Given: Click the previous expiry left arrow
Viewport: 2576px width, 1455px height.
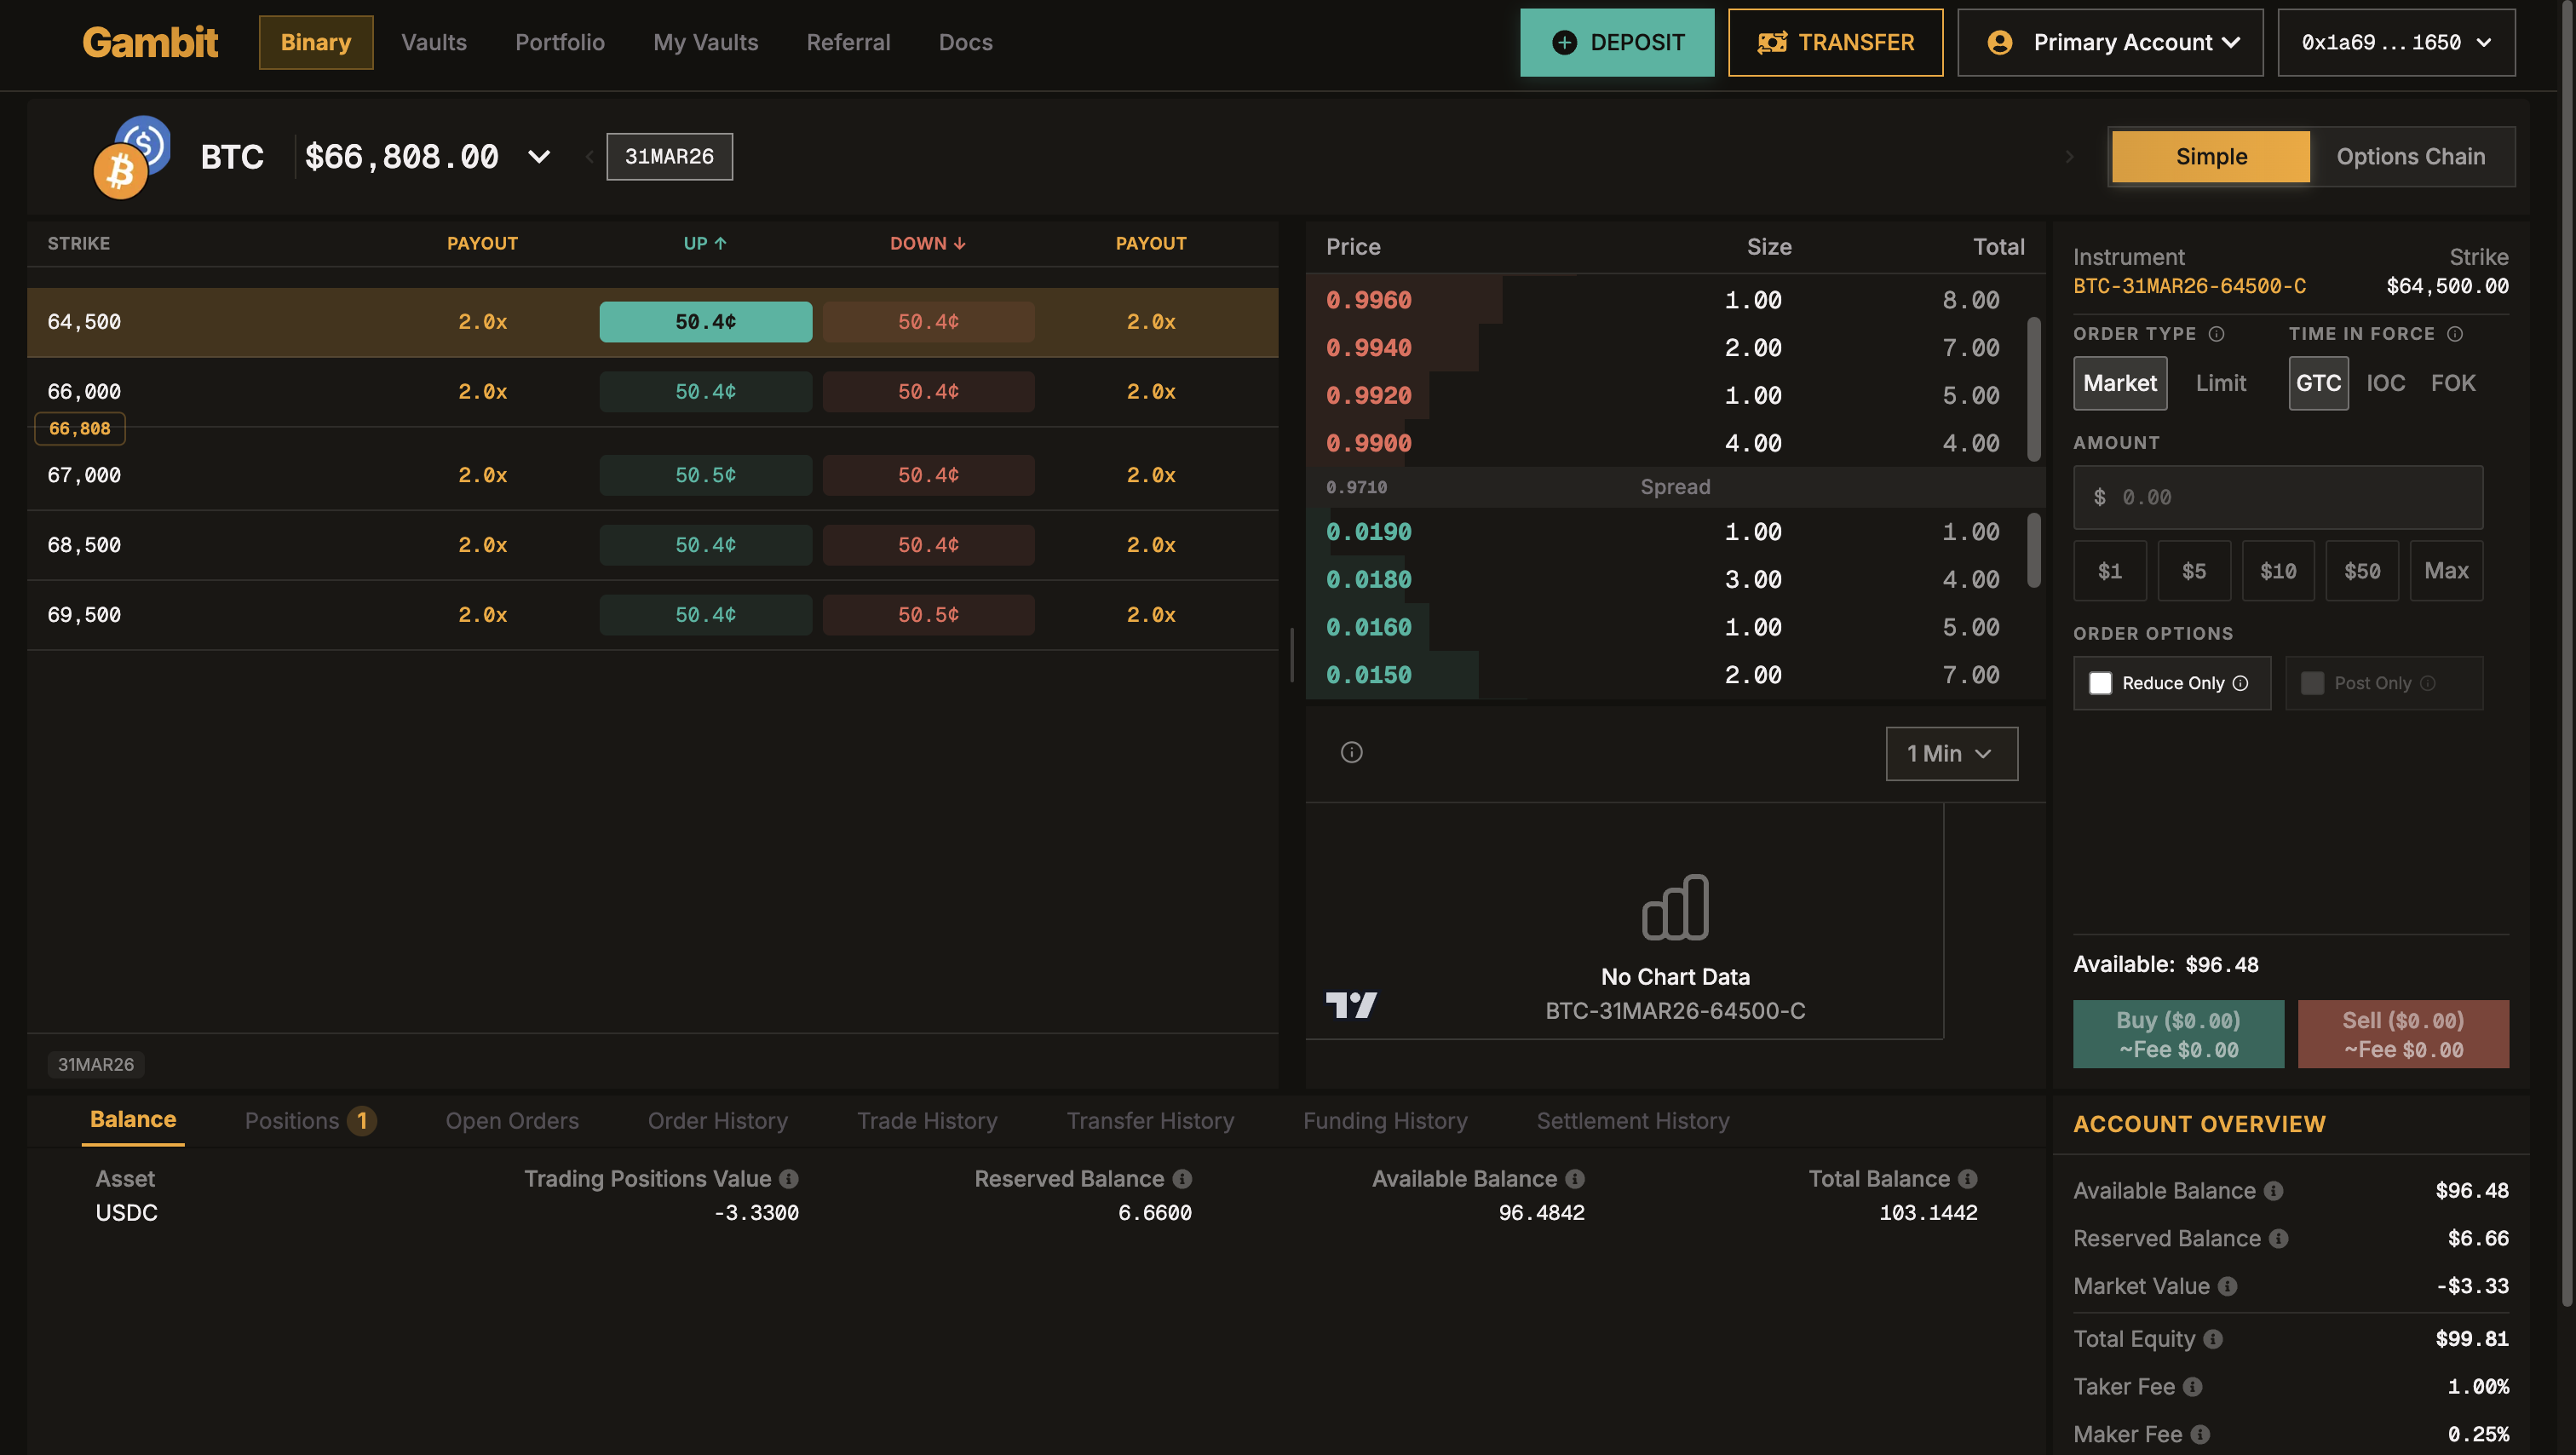Looking at the screenshot, I should click(589, 157).
